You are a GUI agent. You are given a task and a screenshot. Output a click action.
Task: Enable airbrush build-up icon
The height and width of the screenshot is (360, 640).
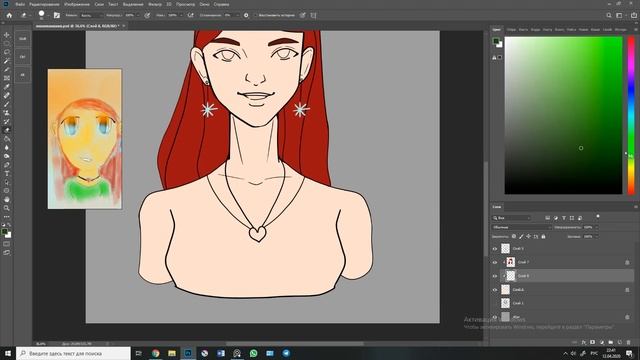coord(190,16)
